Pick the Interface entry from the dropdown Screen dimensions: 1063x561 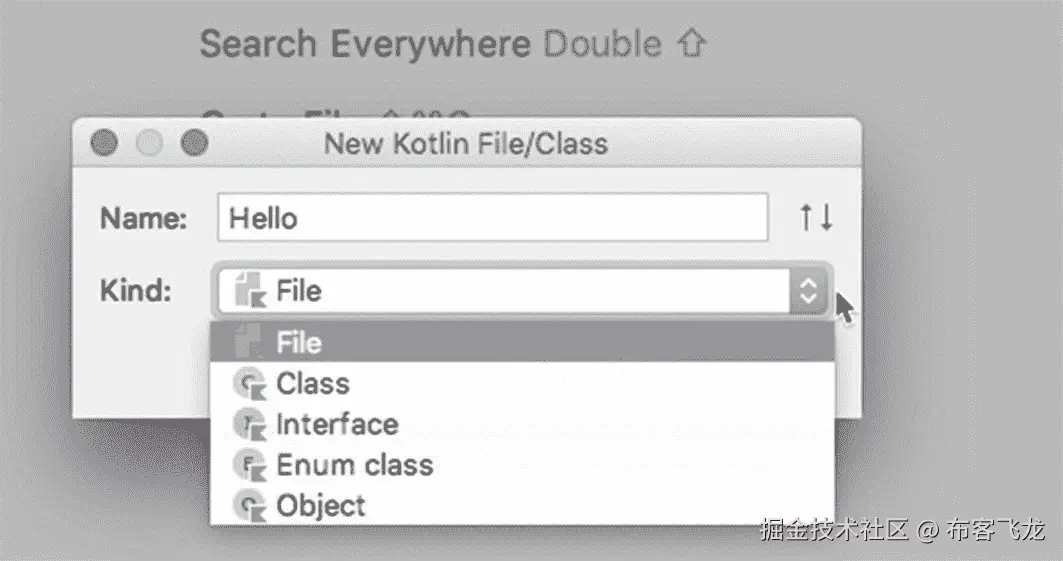click(x=337, y=425)
